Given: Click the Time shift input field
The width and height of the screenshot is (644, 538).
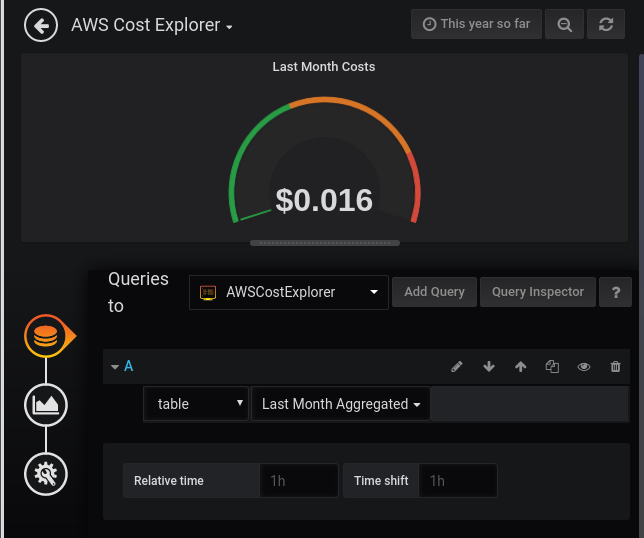Looking at the screenshot, I should (x=458, y=481).
